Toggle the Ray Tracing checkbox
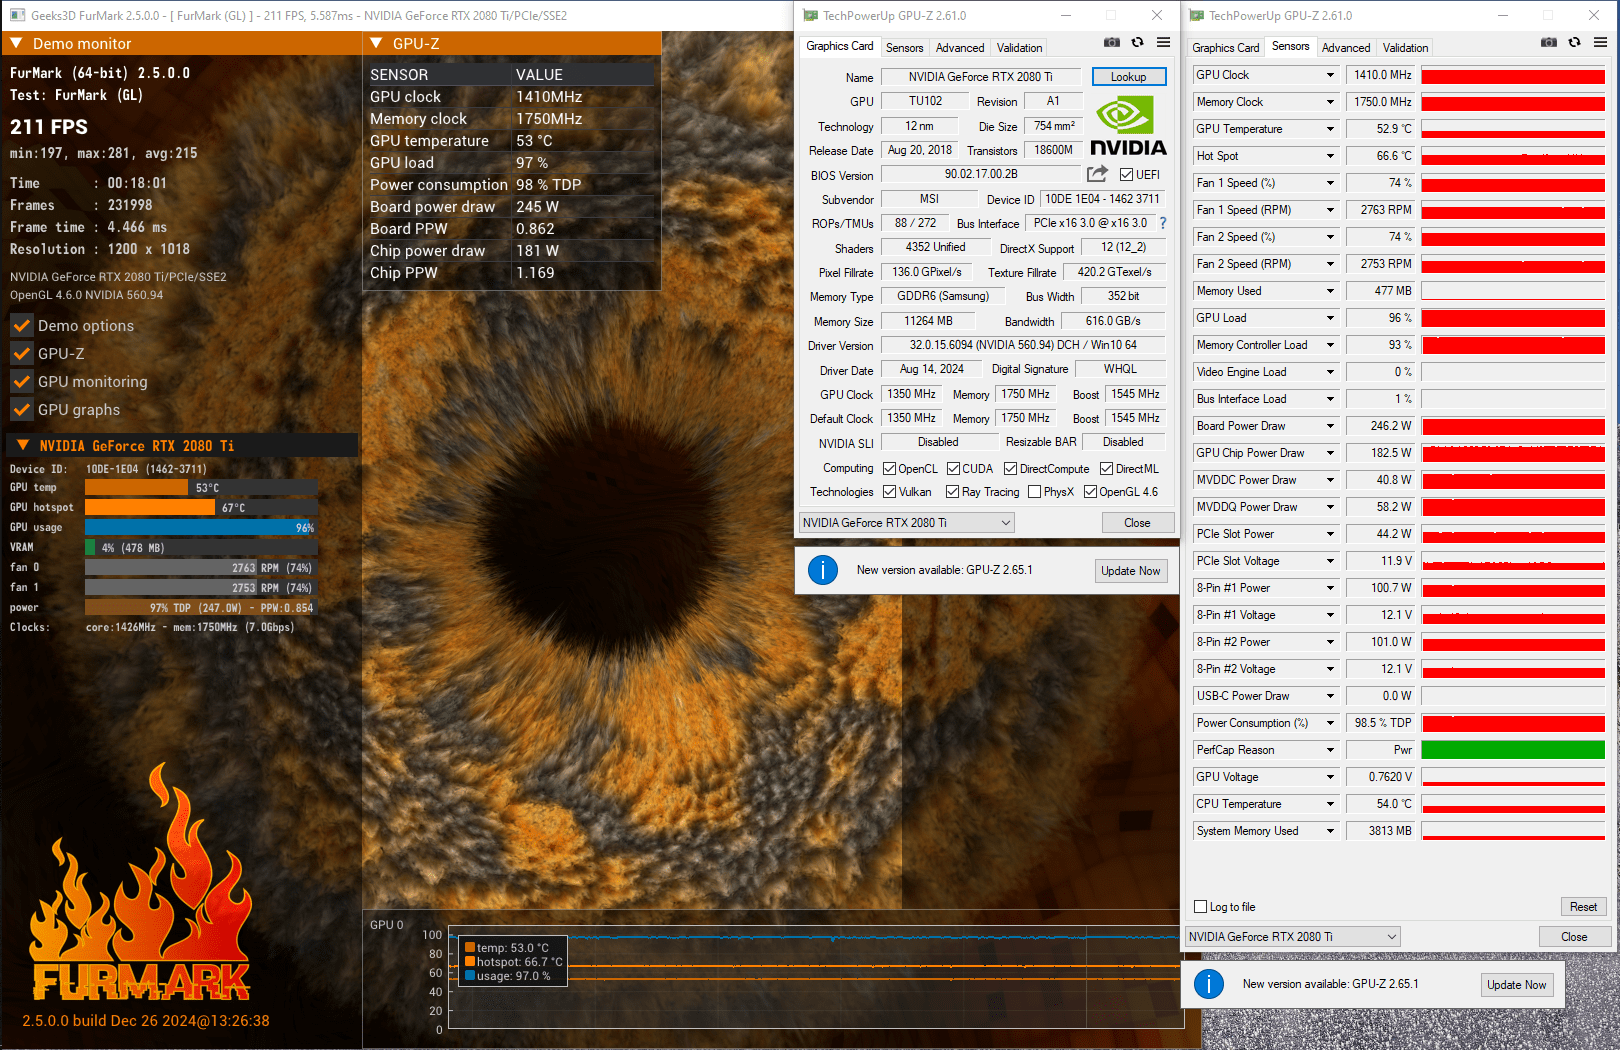Screen dimensions: 1620x1050 [x=953, y=492]
